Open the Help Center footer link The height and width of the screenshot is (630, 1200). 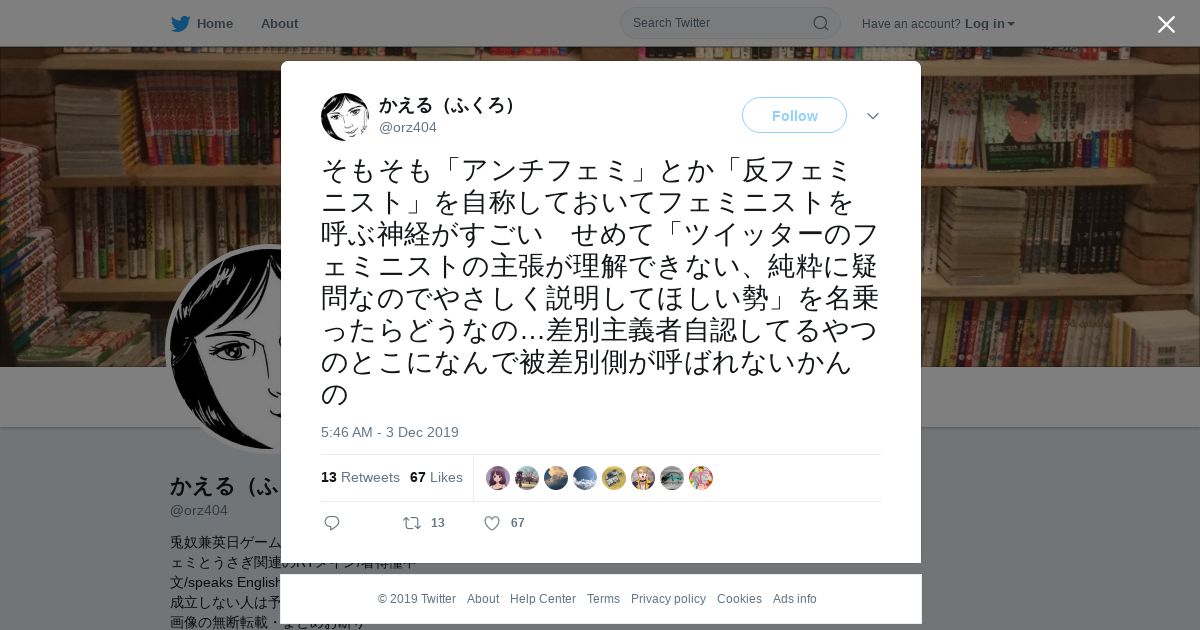point(543,599)
